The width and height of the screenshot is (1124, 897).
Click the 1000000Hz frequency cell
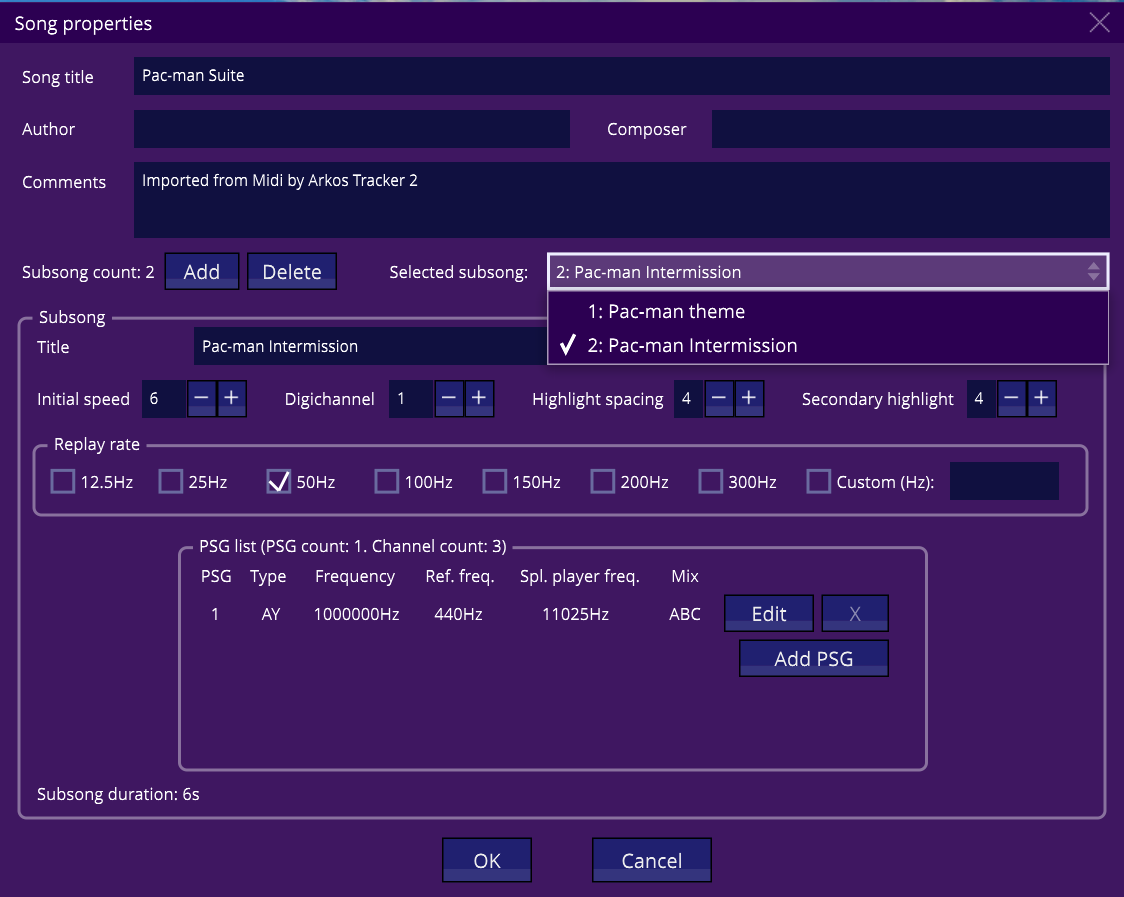356,614
